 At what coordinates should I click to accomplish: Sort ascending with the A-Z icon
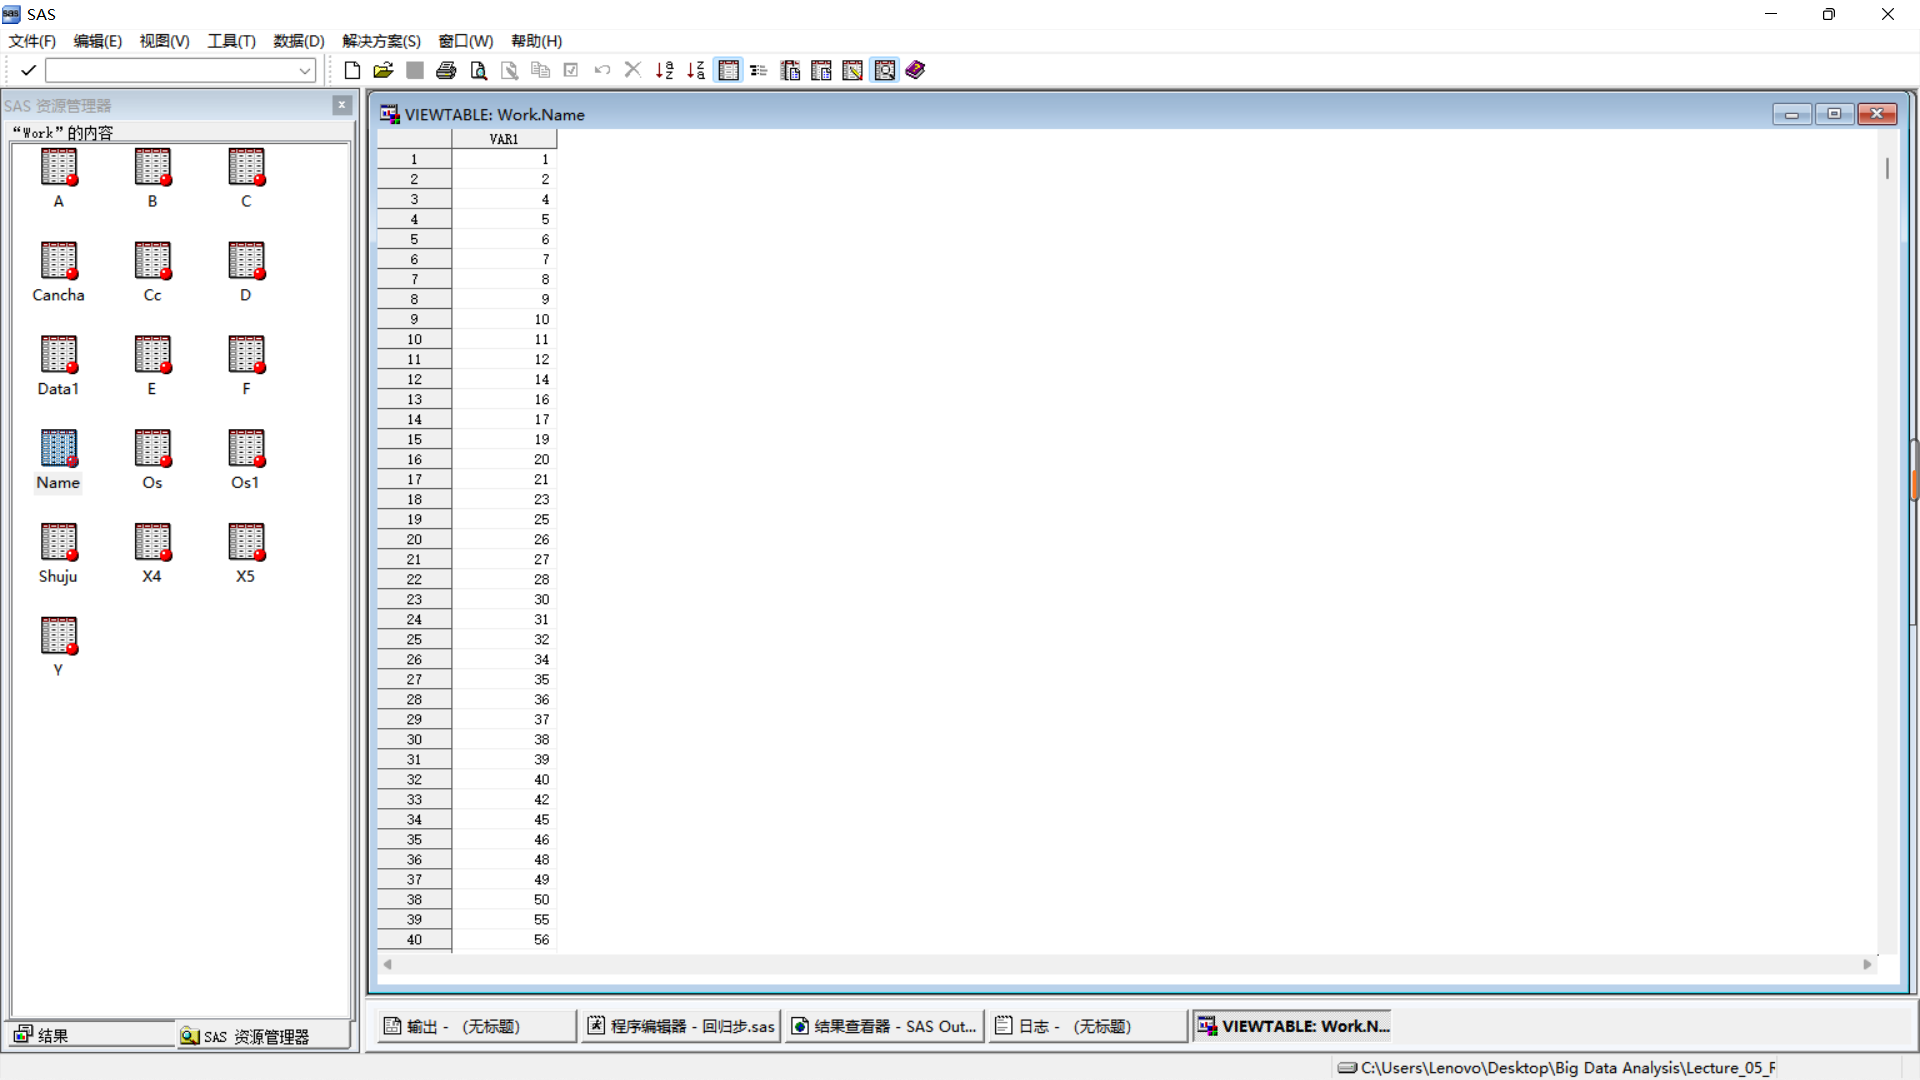[664, 70]
